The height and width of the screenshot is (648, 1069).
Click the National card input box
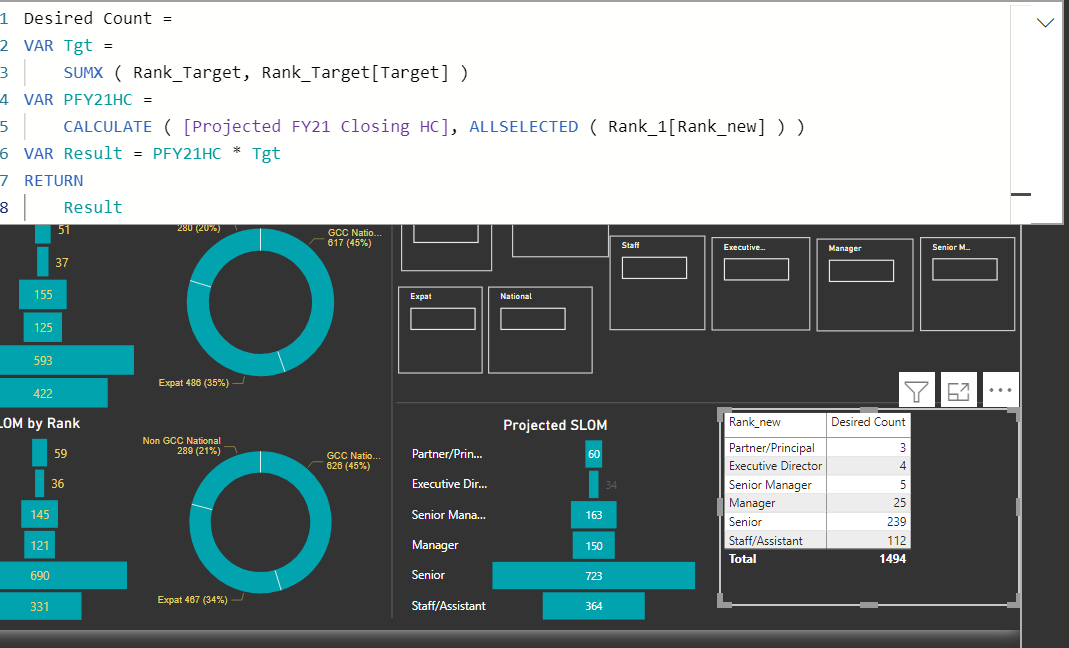(x=533, y=319)
